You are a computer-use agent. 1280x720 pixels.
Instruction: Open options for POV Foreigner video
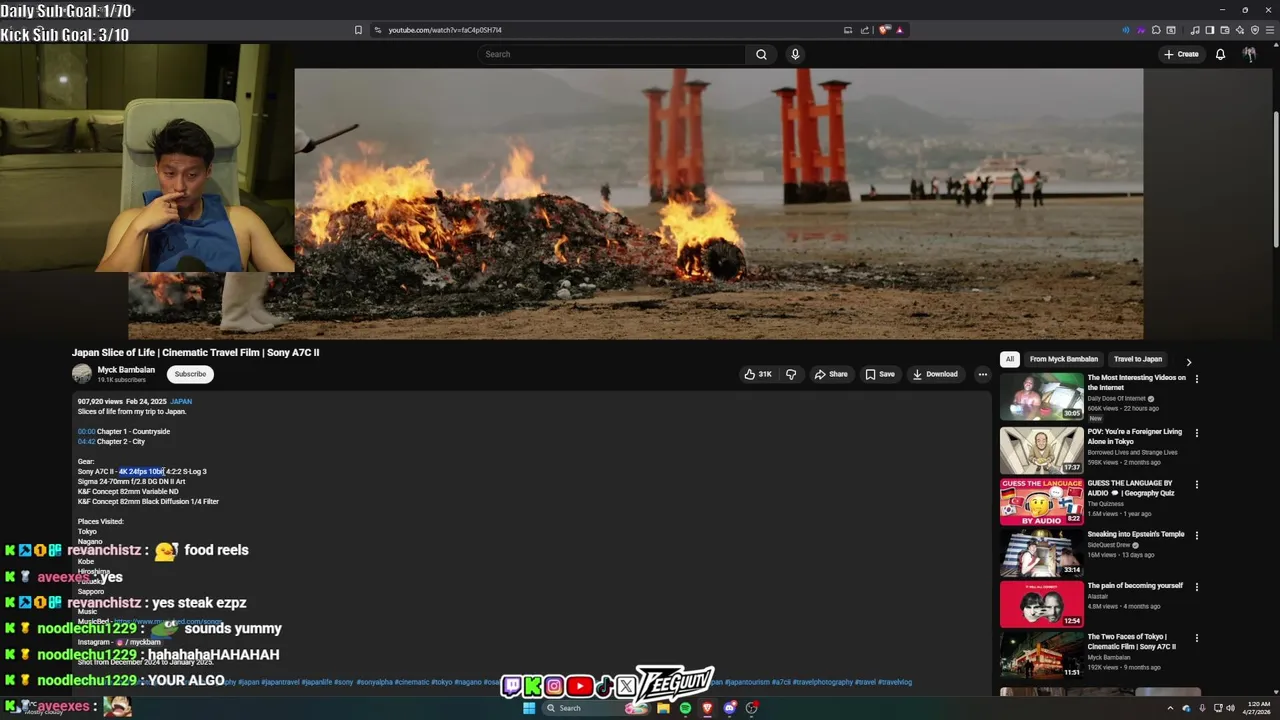point(1197,433)
